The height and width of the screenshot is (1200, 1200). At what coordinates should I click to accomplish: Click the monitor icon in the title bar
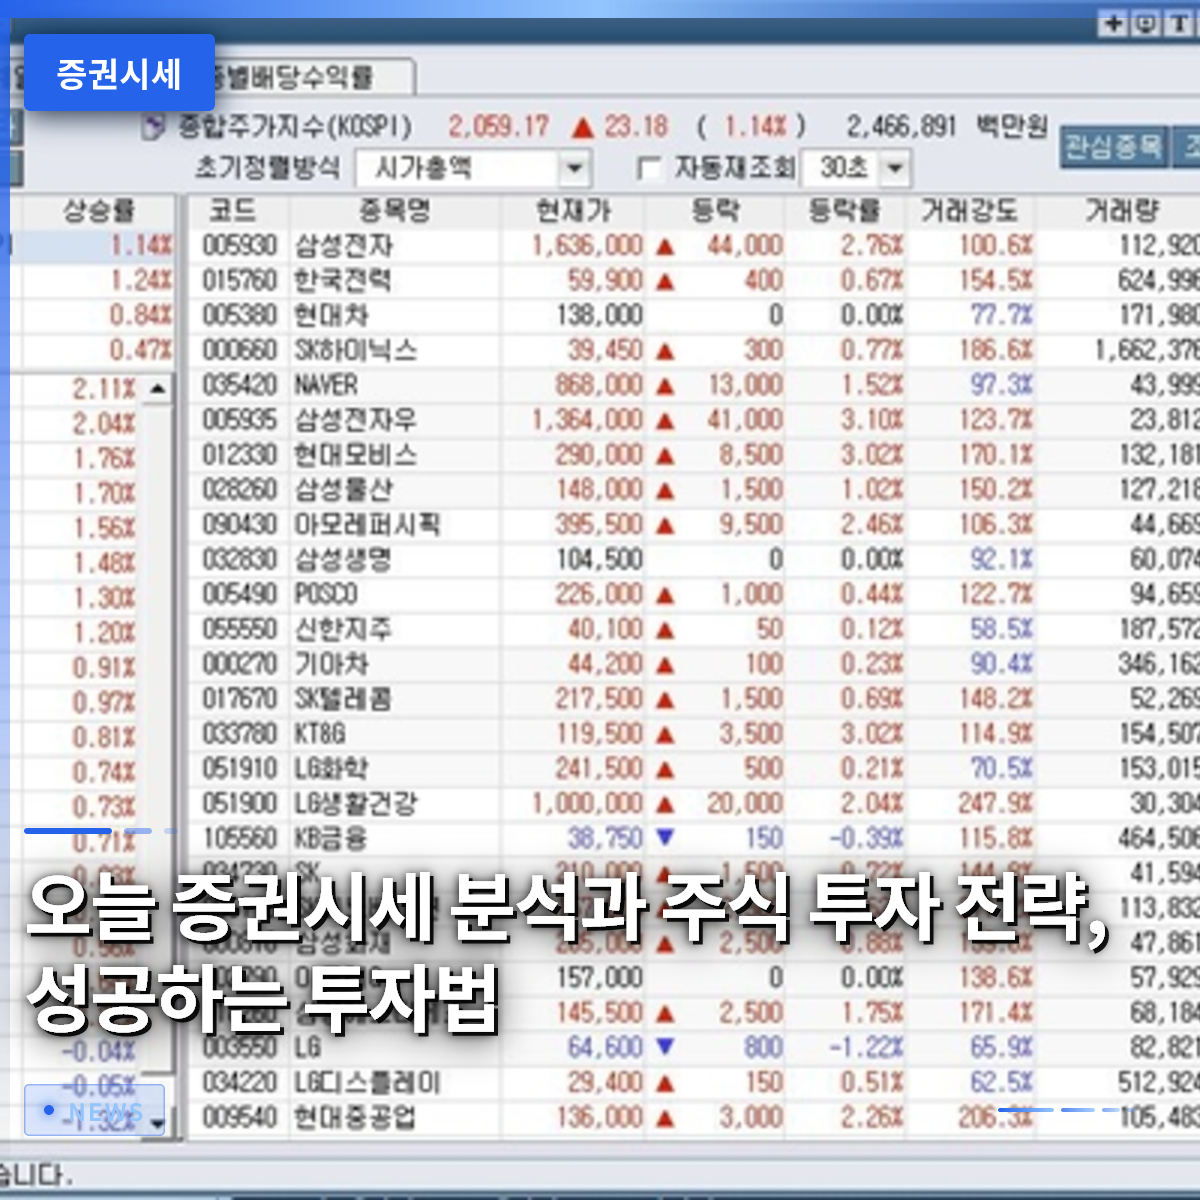pyautogui.click(x=1146, y=23)
